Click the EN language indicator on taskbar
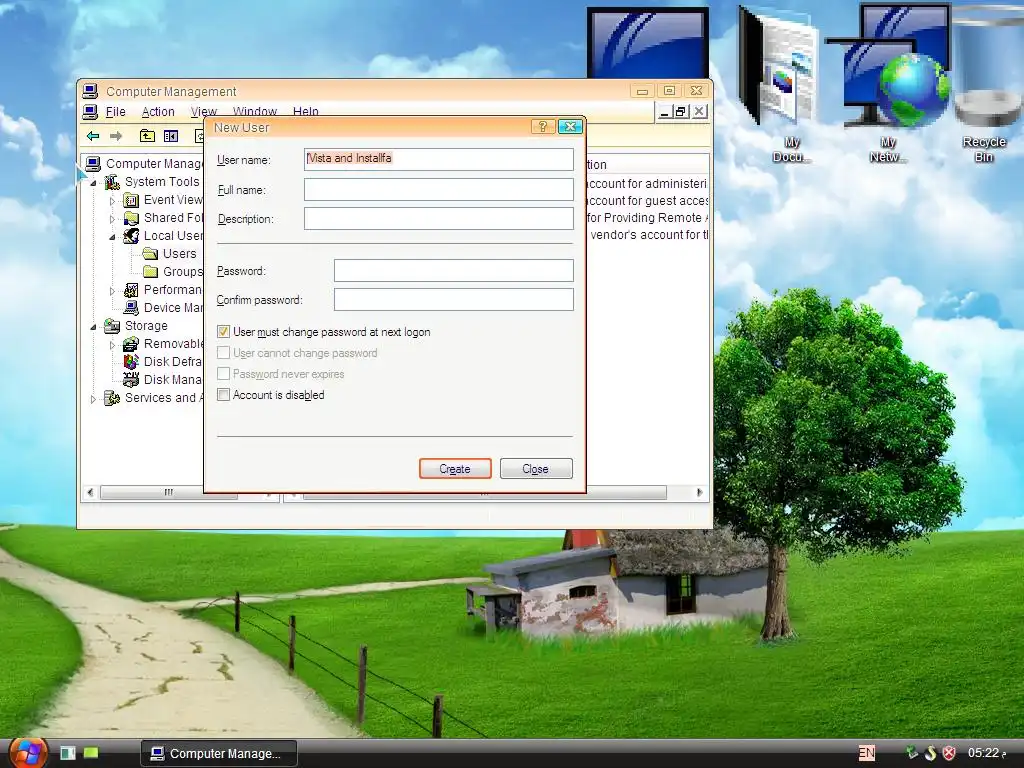The image size is (1024, 768). click(867, 753)
